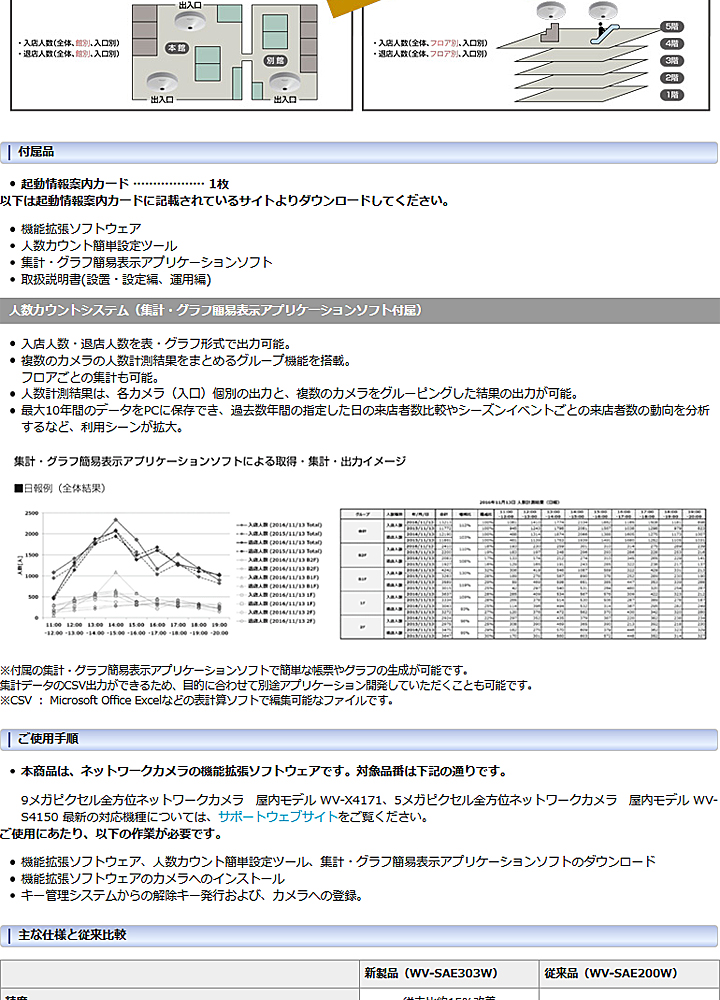
Task: Select the キー管理システムからの解除キー発行 bullet
Action: (193, 895)
